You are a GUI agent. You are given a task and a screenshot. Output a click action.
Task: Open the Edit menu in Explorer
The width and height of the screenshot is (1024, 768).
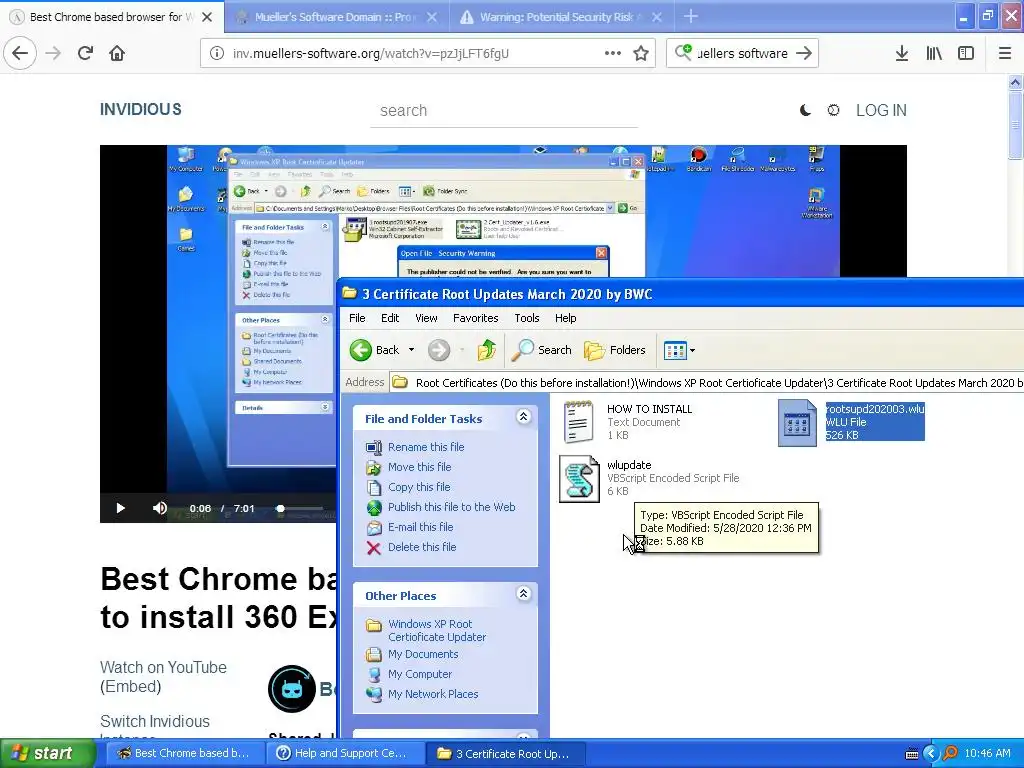point(390,318)
